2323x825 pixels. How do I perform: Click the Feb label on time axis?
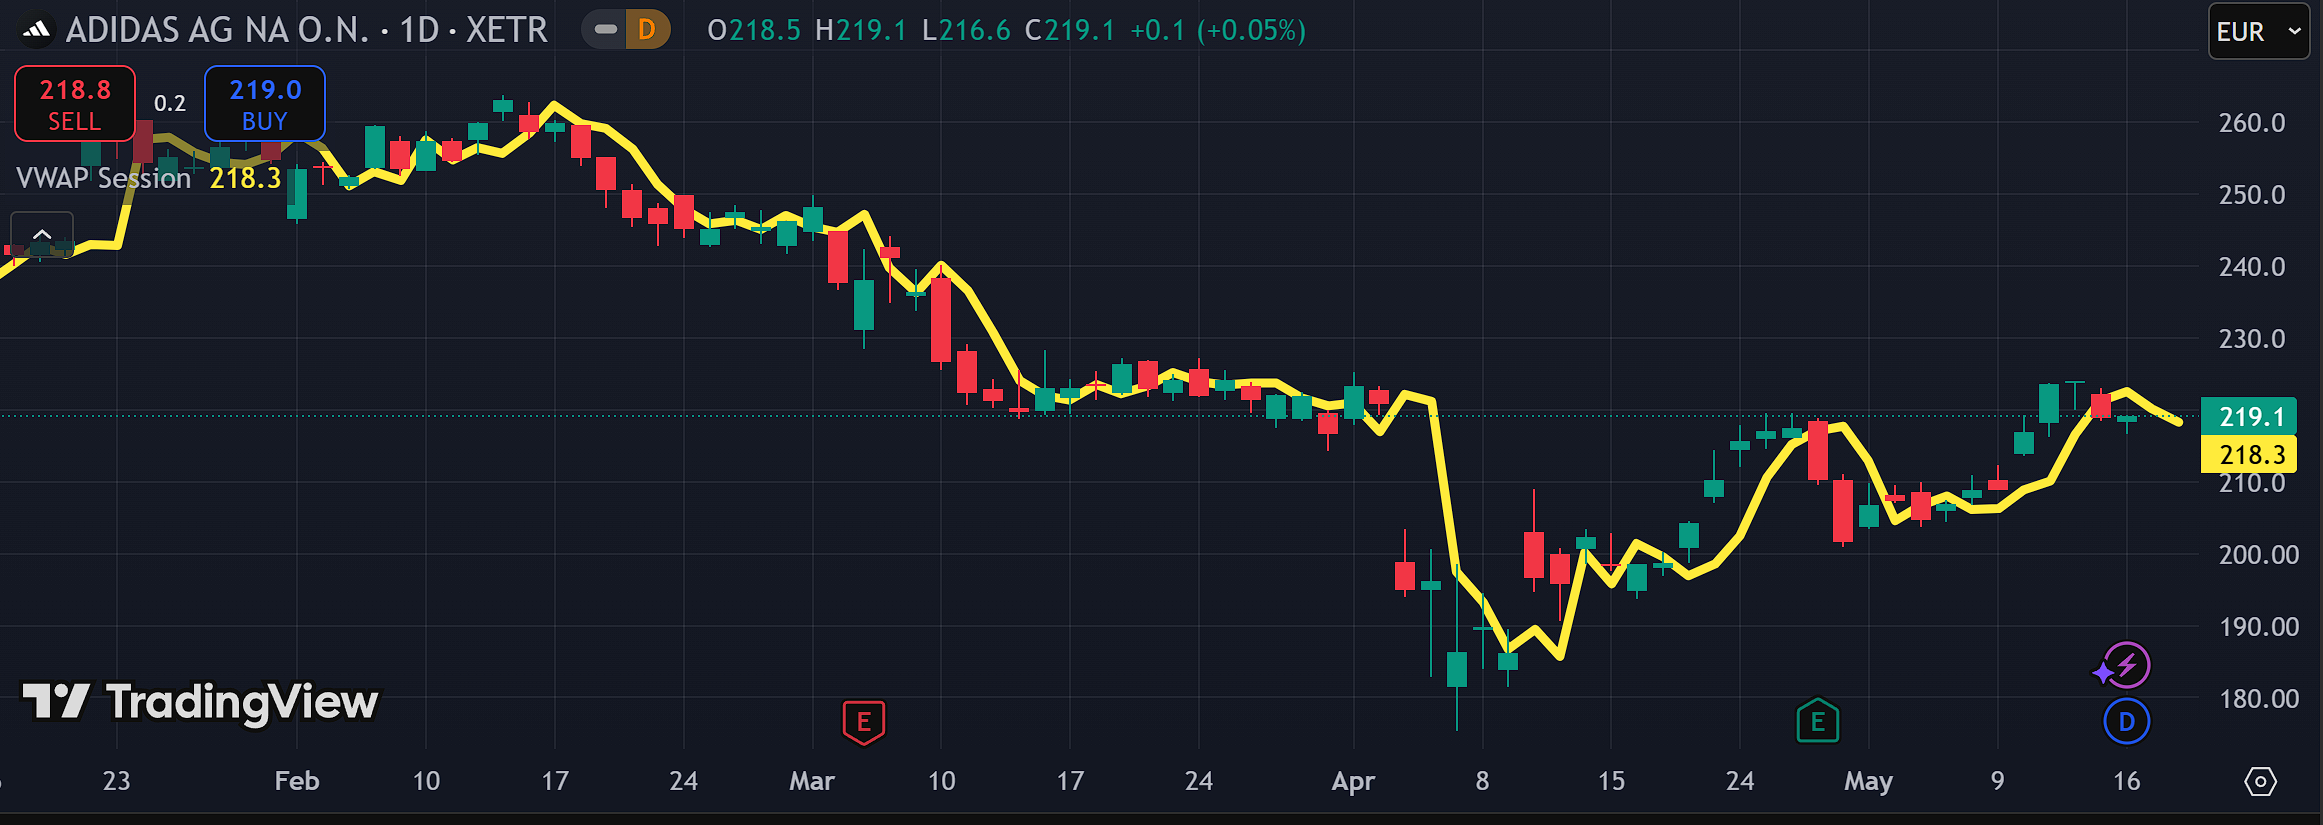point(297,781)
